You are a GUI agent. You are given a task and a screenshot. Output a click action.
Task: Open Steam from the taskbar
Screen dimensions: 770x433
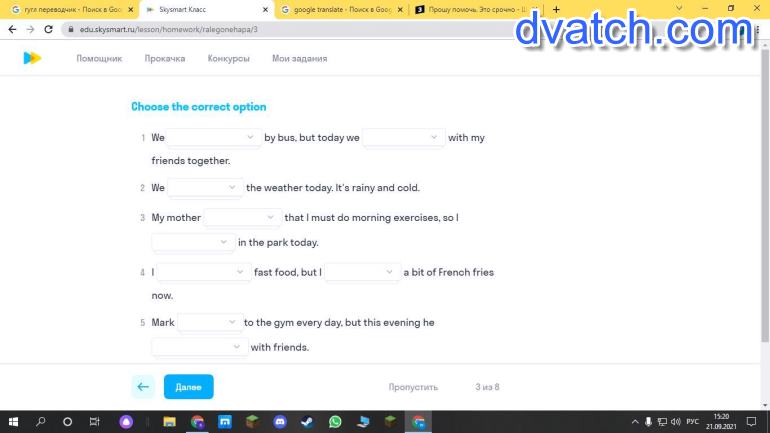(x=308, y=422)
